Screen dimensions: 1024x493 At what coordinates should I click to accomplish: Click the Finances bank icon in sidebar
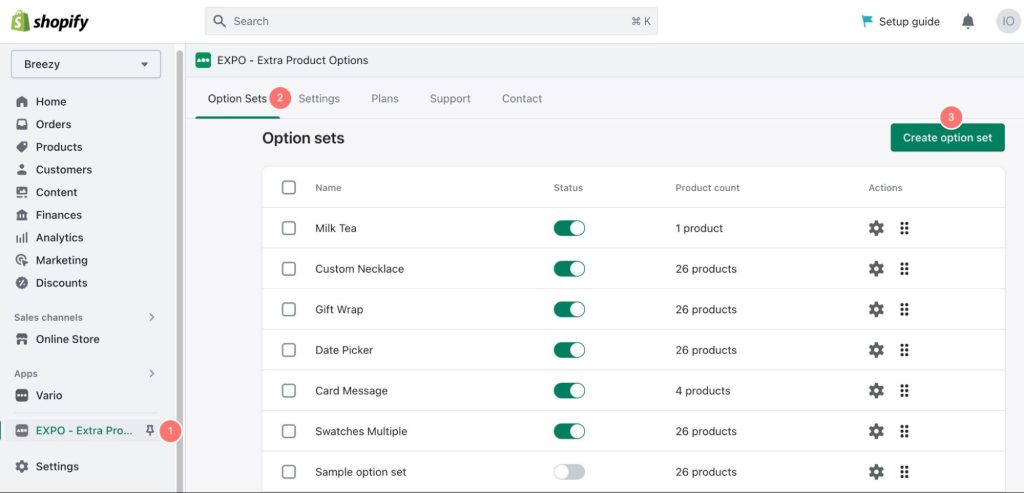(x=22, y=215)
